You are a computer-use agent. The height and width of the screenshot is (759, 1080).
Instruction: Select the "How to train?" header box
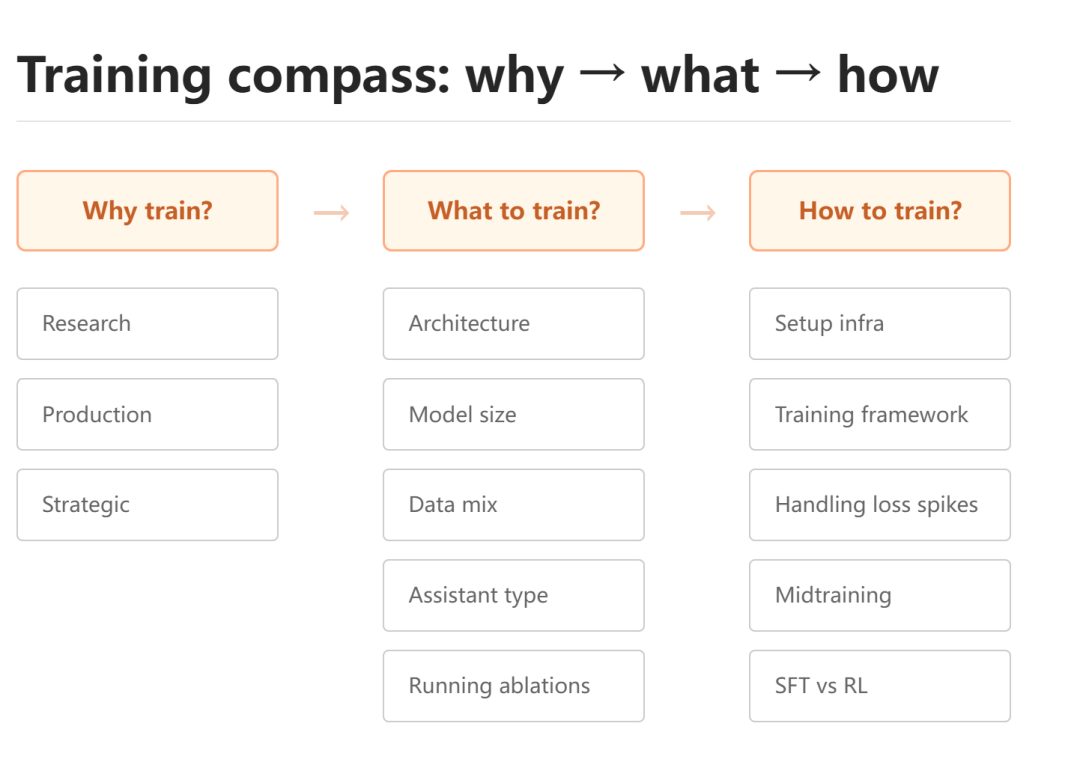879,211
